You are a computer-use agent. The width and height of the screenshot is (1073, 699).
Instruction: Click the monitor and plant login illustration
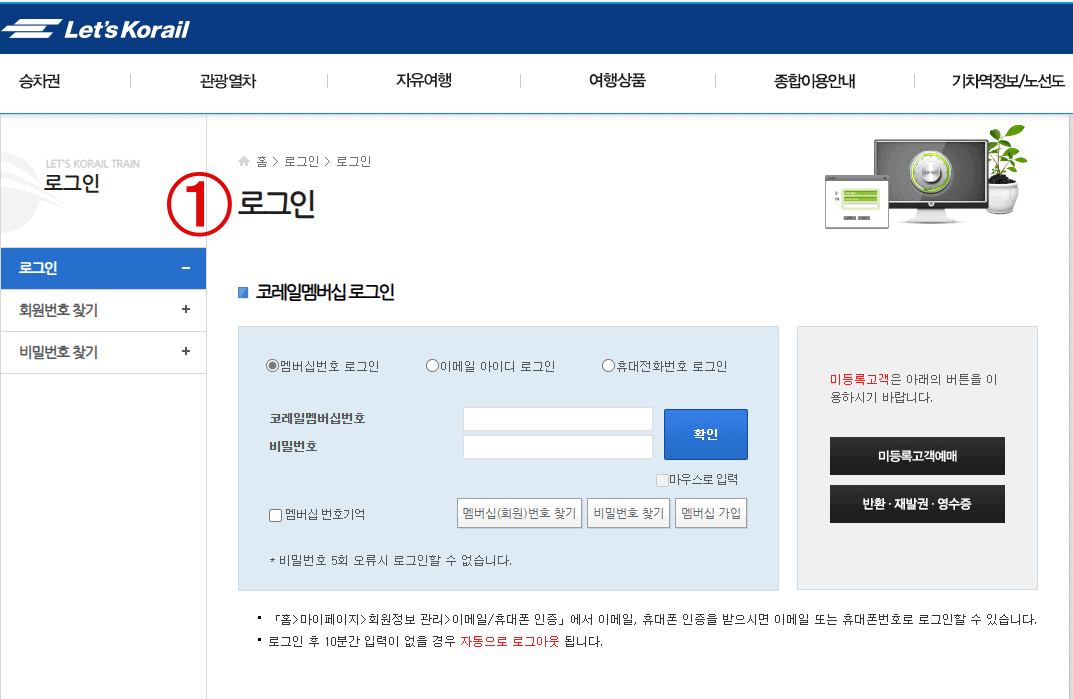926,177
